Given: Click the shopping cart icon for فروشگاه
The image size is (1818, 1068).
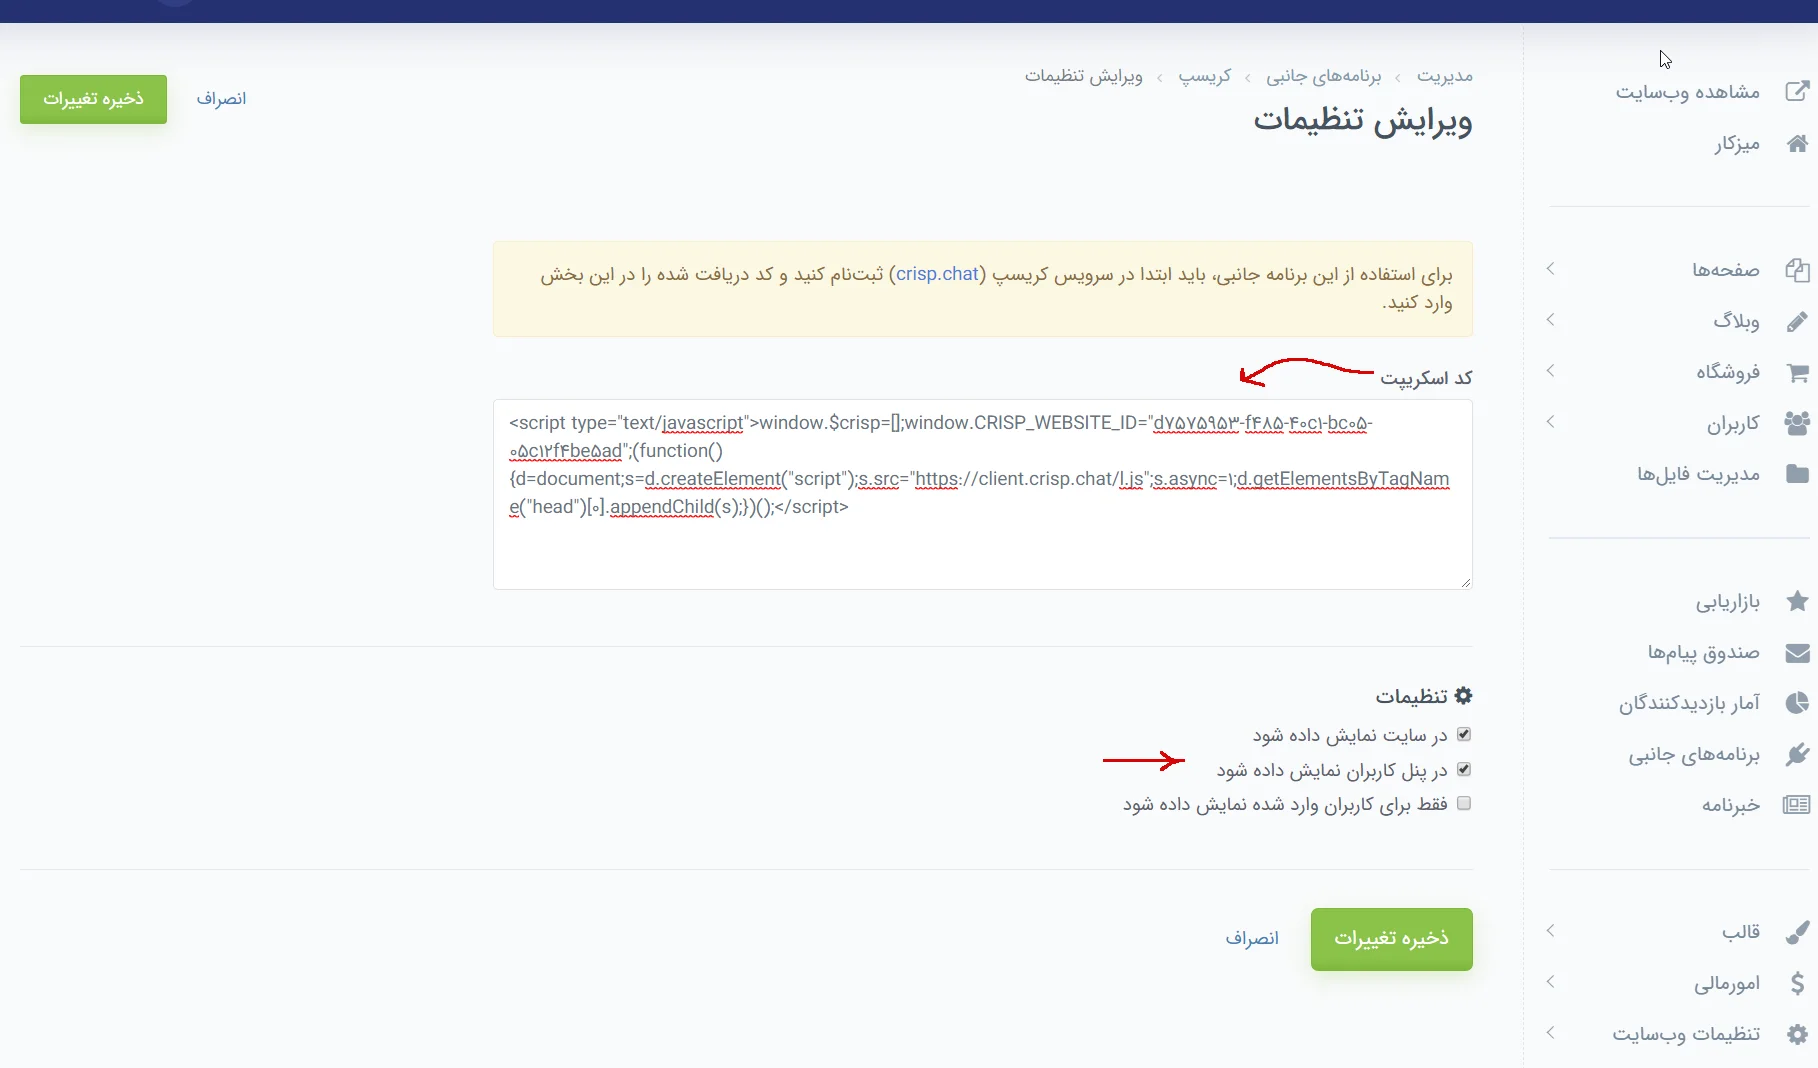Looking at the screenshot, I should coord(1797,372).
